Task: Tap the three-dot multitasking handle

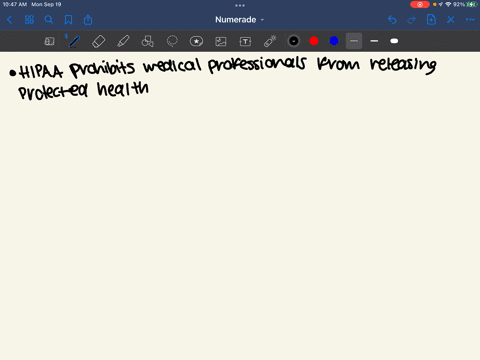Action: click(240, 5)
